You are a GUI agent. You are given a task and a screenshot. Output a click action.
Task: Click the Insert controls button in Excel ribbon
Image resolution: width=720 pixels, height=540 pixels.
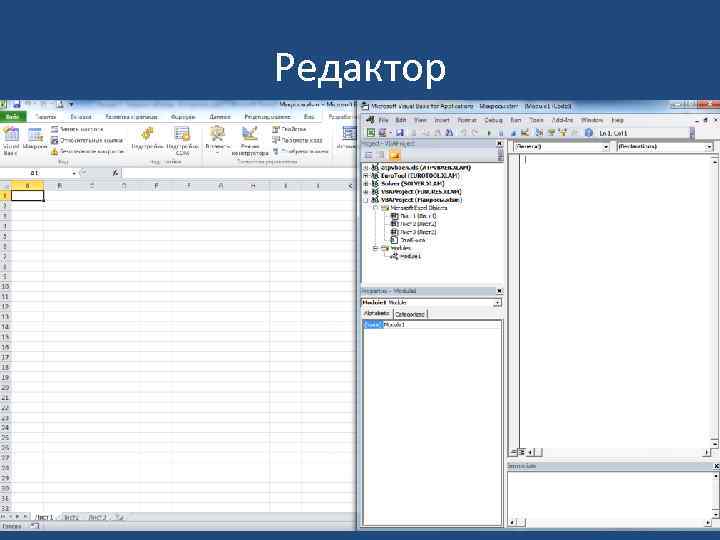[217, 140]
